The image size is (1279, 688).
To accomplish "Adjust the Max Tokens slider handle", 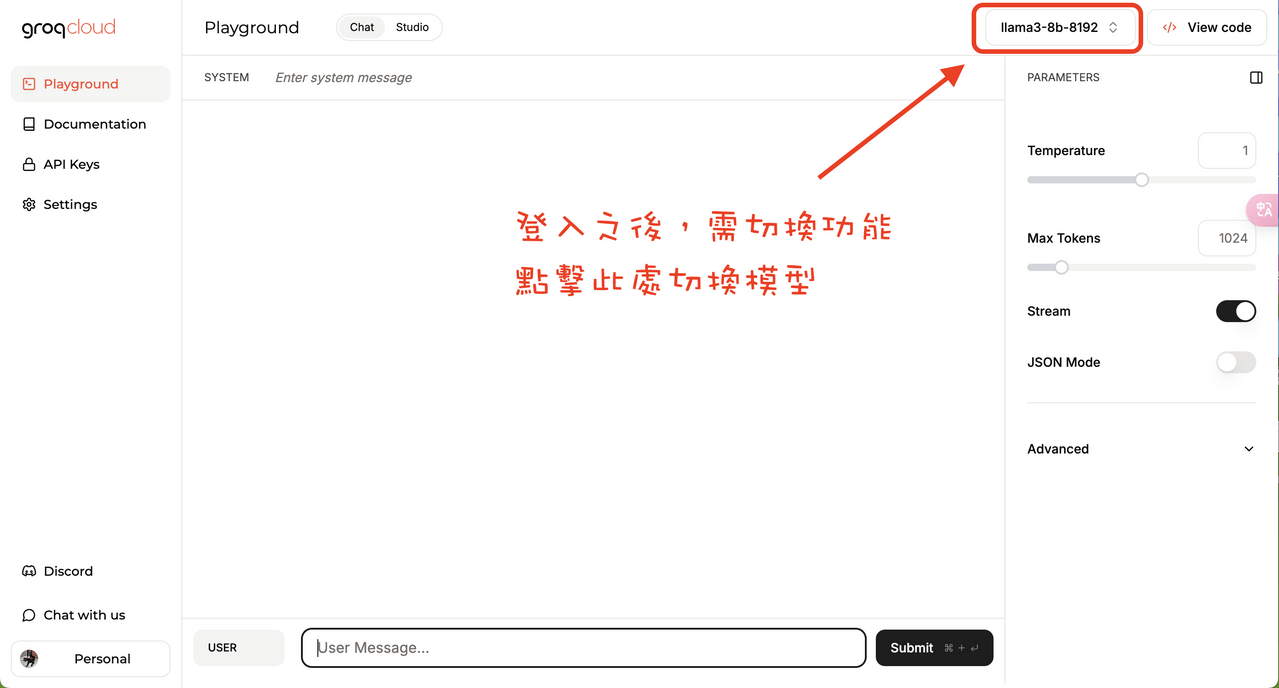I will (1062, 267).
